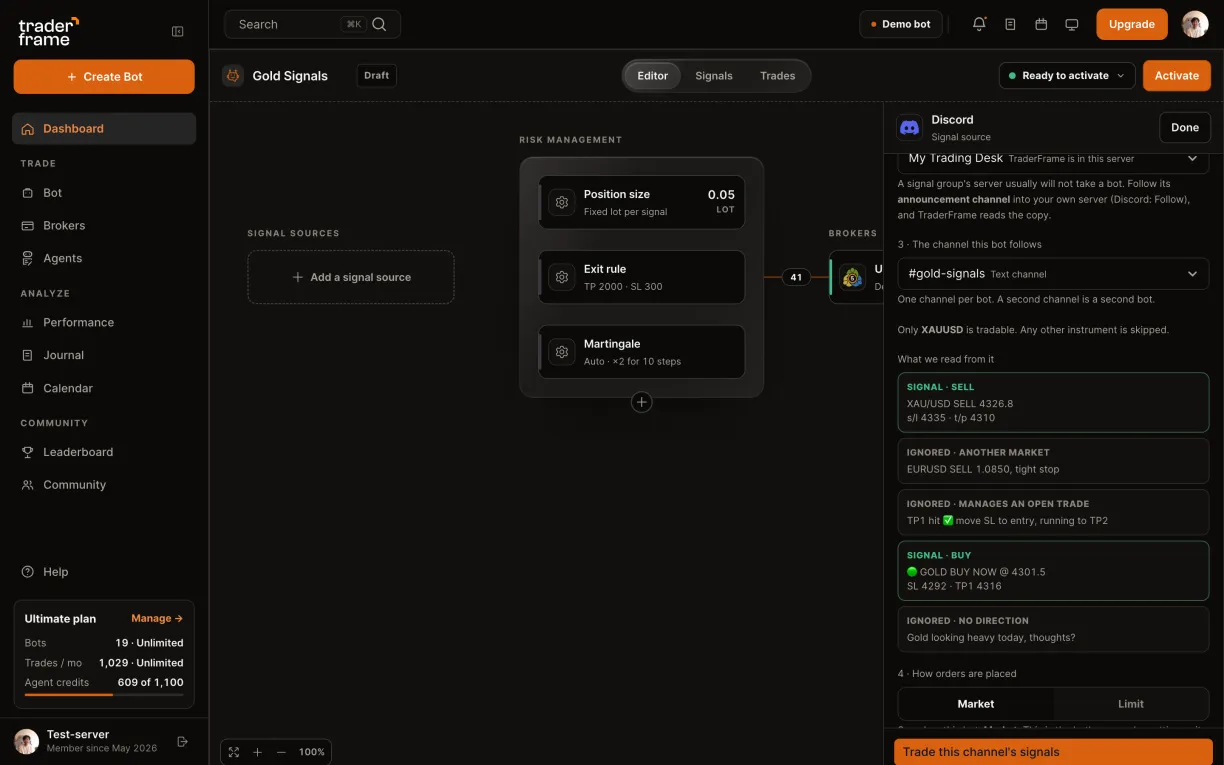Switch to the Trades tab
Screen dimensions: 1224x765
(x=778, y=76)
